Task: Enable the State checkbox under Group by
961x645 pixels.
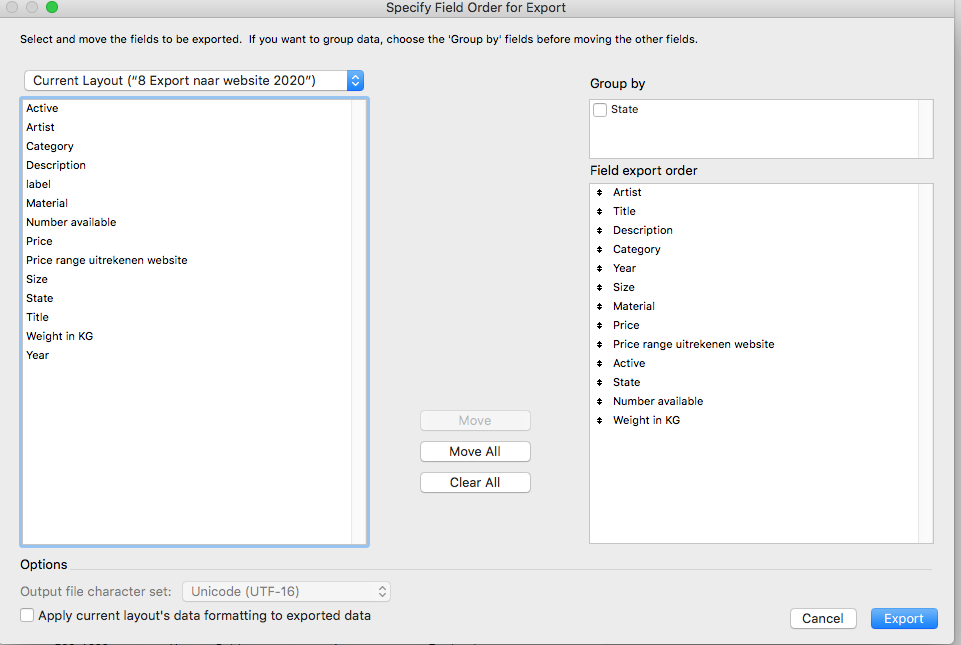Action: click(600, 110)
